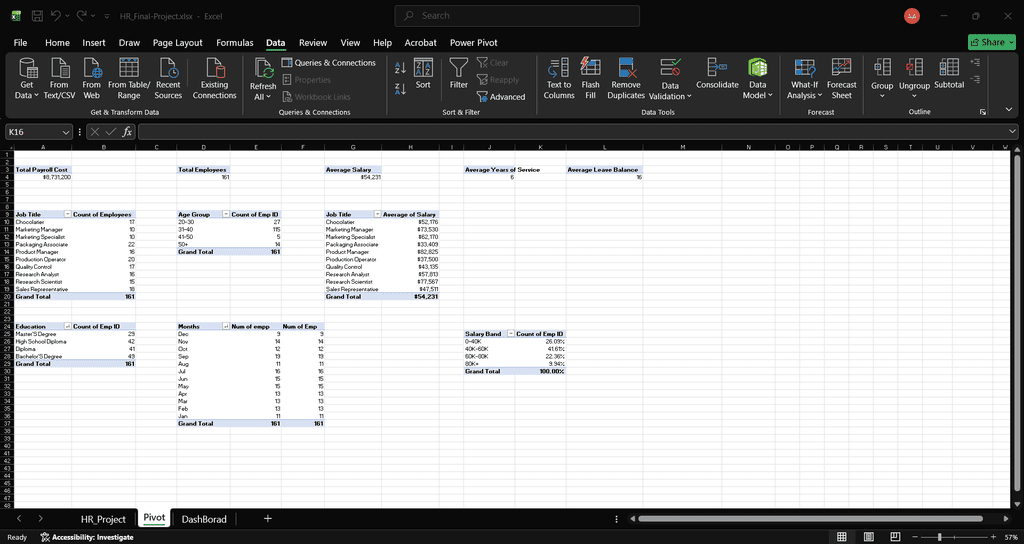Open Queries & Connections pane
The height and width of the screenshot is (544, 1024).
328,63
